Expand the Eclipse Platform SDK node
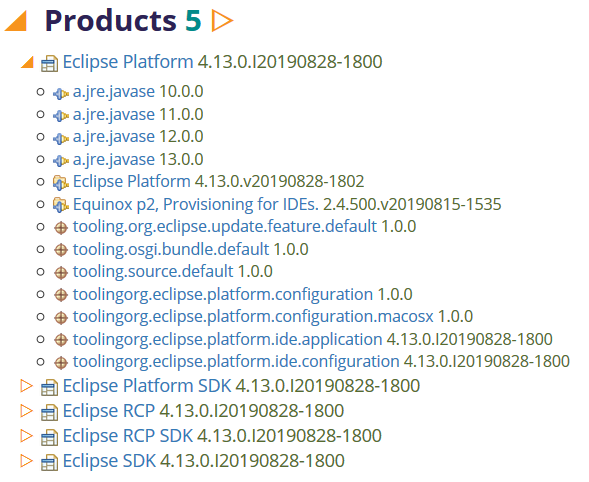 tap(26, 386)
